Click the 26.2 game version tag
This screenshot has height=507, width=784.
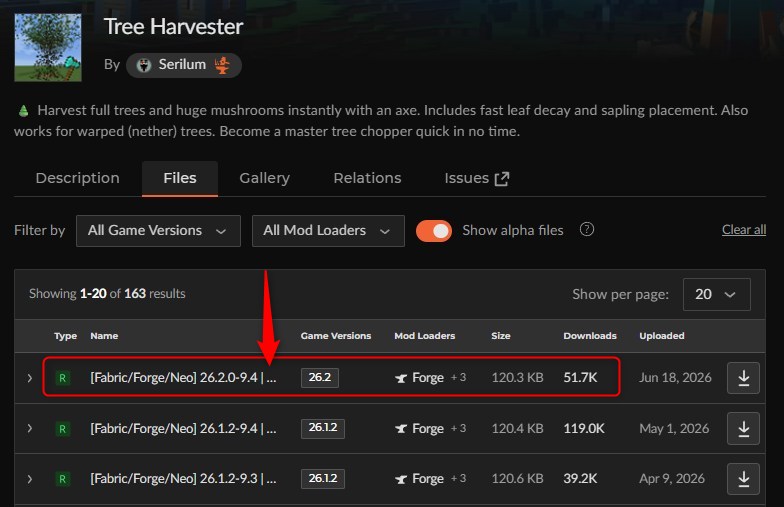click(320, 378)
